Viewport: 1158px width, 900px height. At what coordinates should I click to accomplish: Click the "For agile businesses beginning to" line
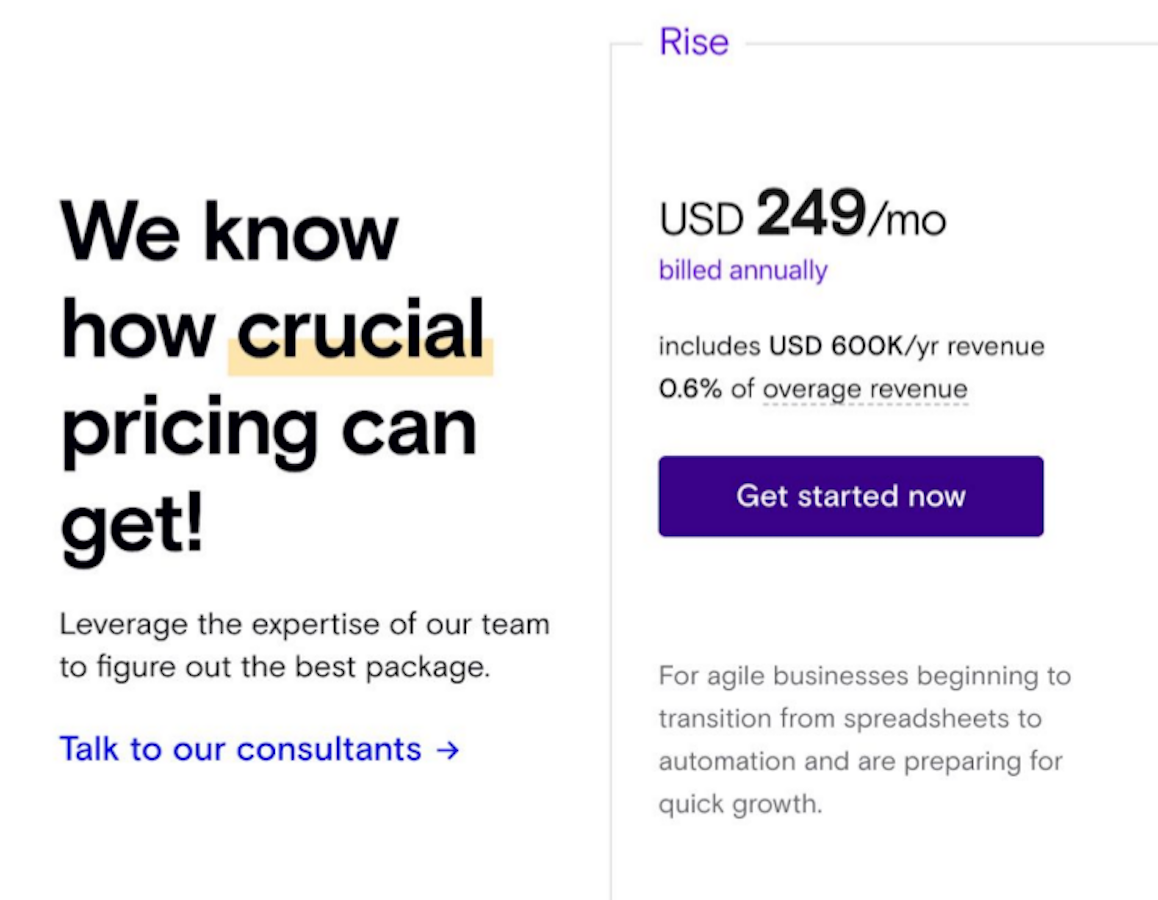coord(864,676)
